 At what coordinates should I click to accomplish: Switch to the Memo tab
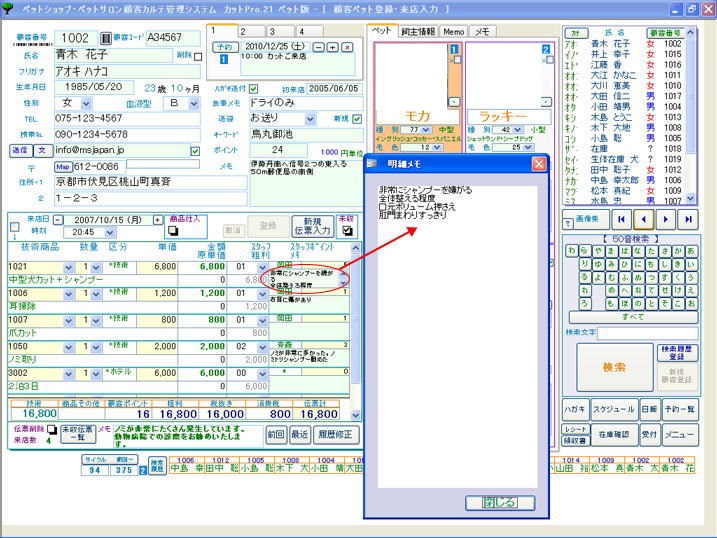(454, 32)
